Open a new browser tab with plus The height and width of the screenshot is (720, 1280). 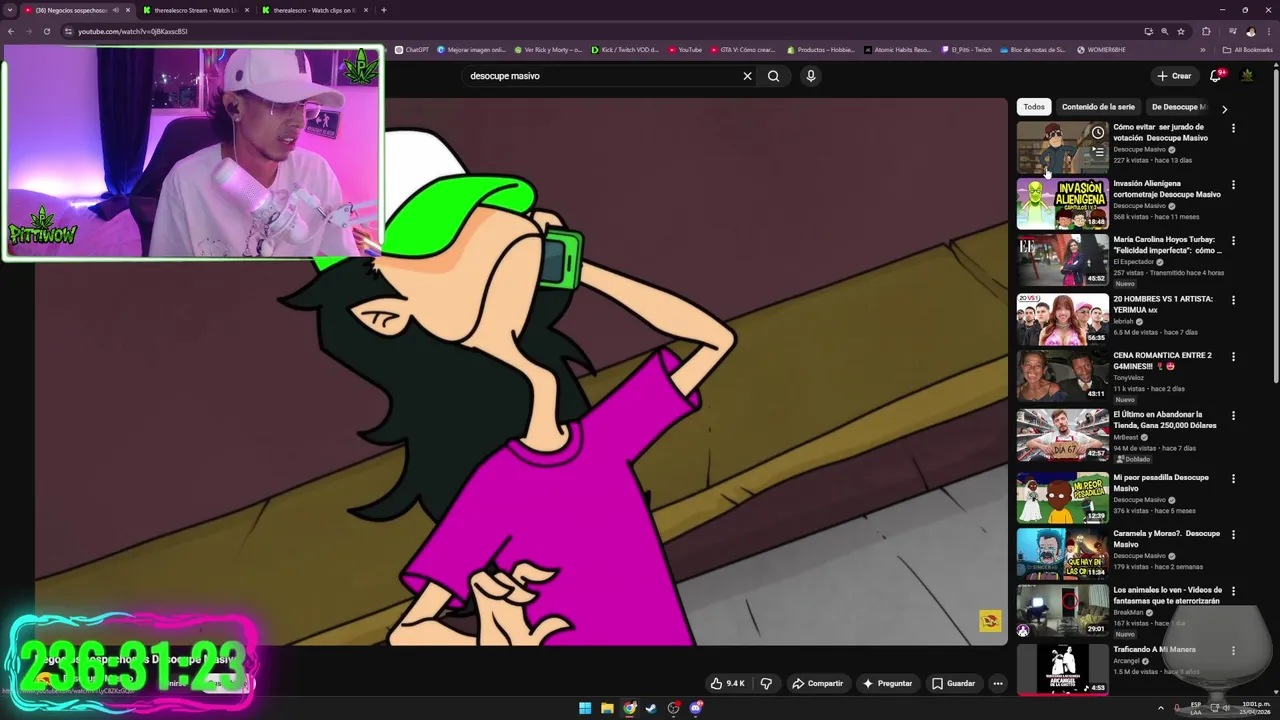coord(384,10)
